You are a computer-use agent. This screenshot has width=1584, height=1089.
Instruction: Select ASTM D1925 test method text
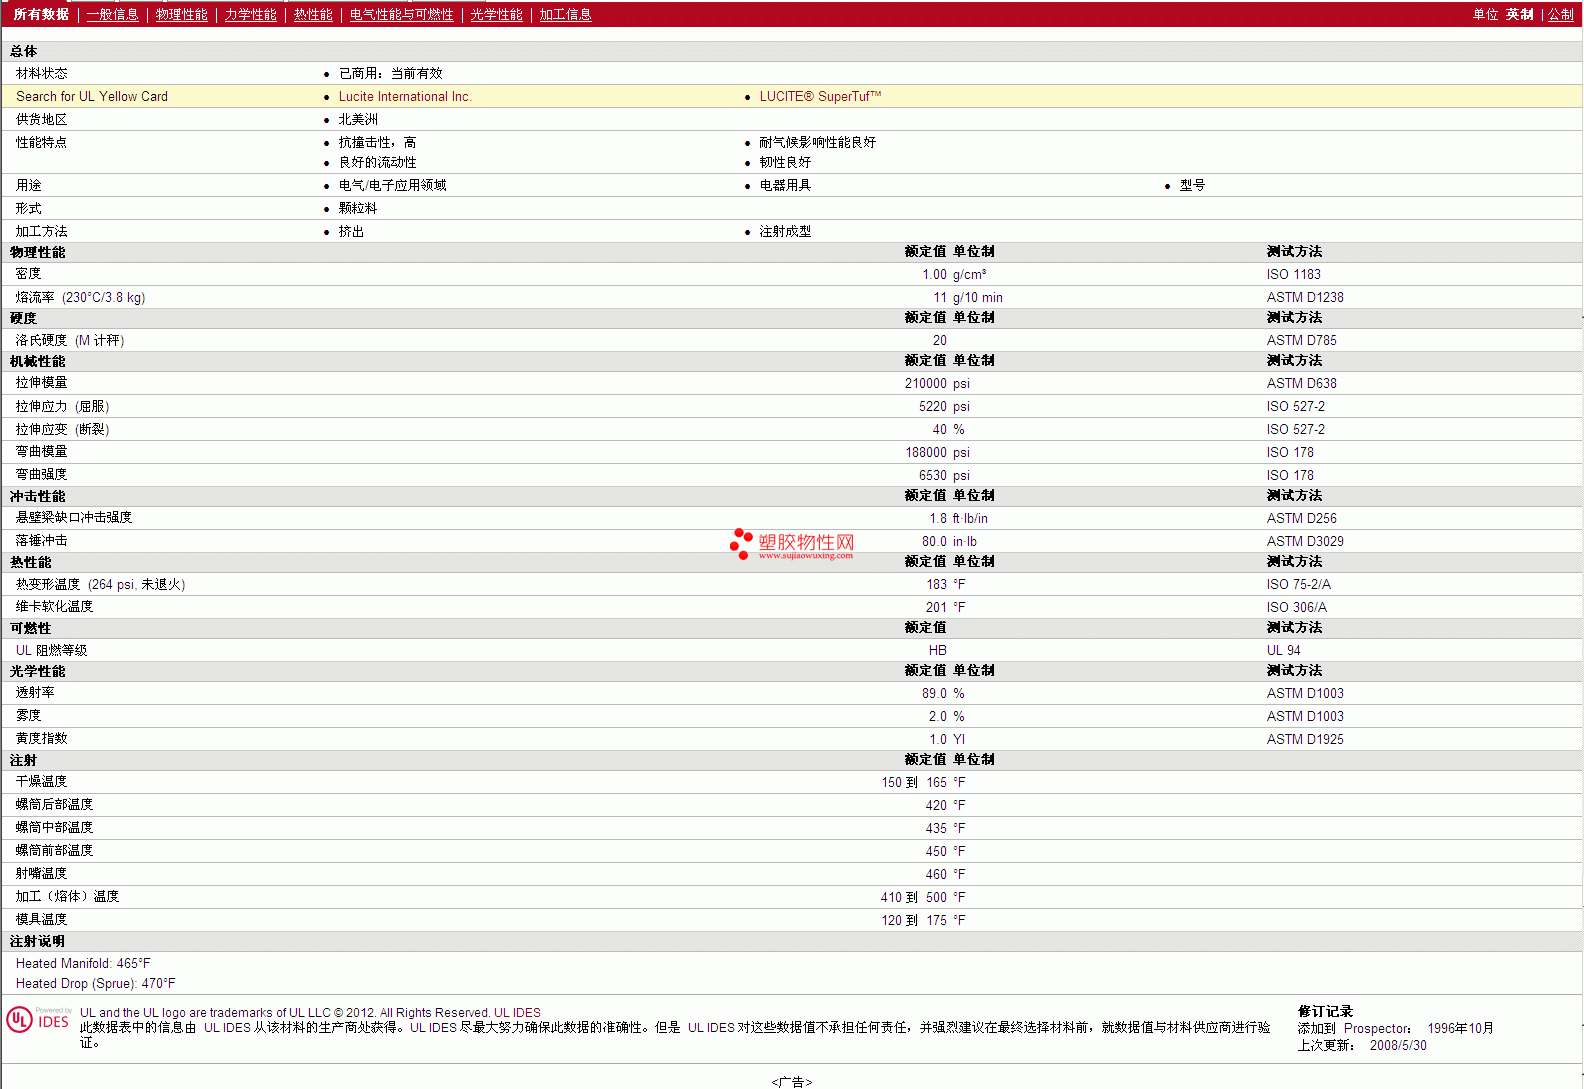[1305, 739]
